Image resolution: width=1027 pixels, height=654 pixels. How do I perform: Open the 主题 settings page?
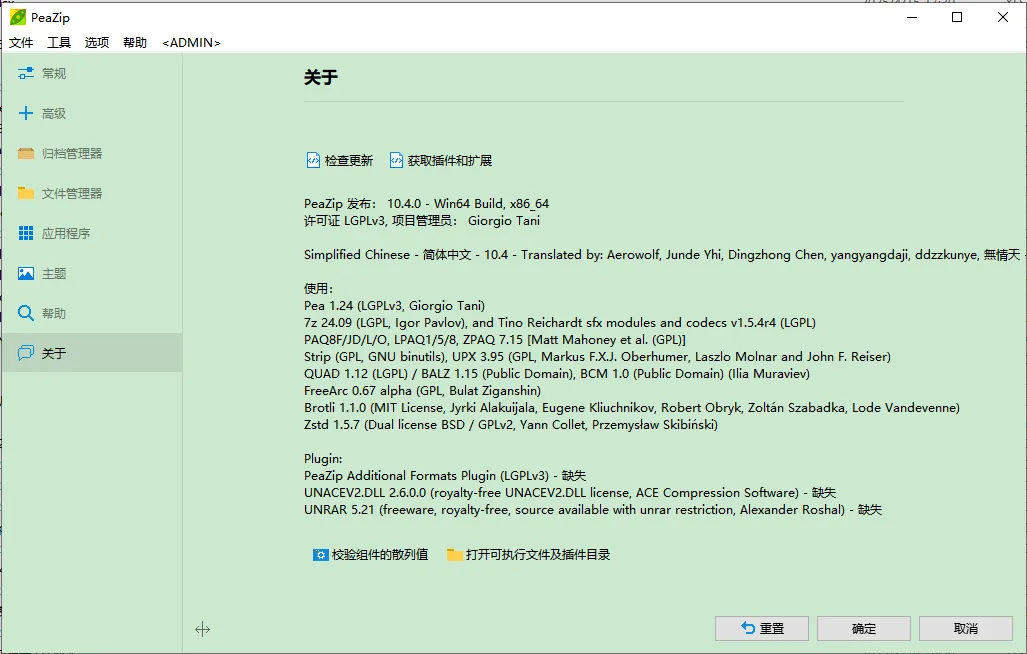92,273
